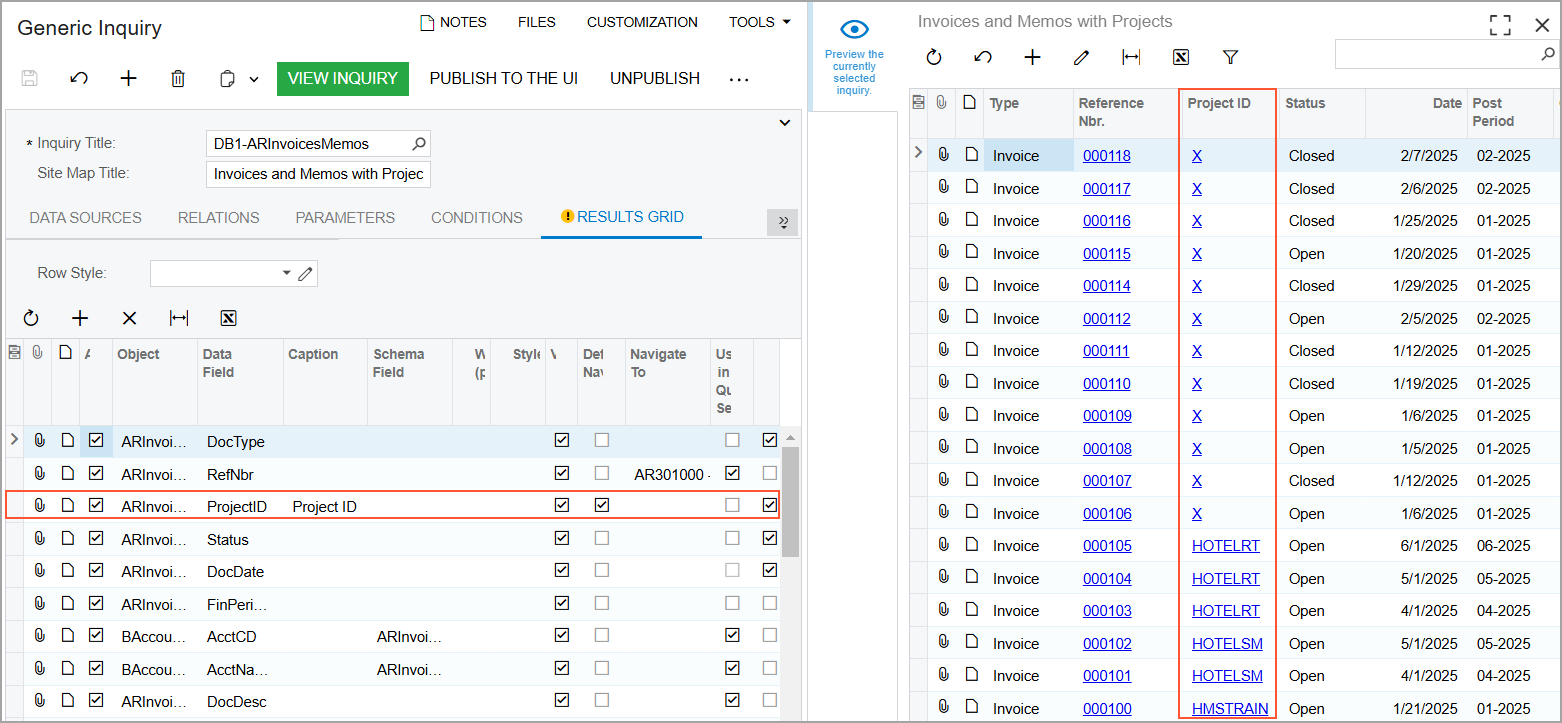Image resolution: width=1562 pixels, height=723 pixels.
Task: Uncheck Visible checkbox for DocType row
Action: pyautogui.click(x=561, y=441)
